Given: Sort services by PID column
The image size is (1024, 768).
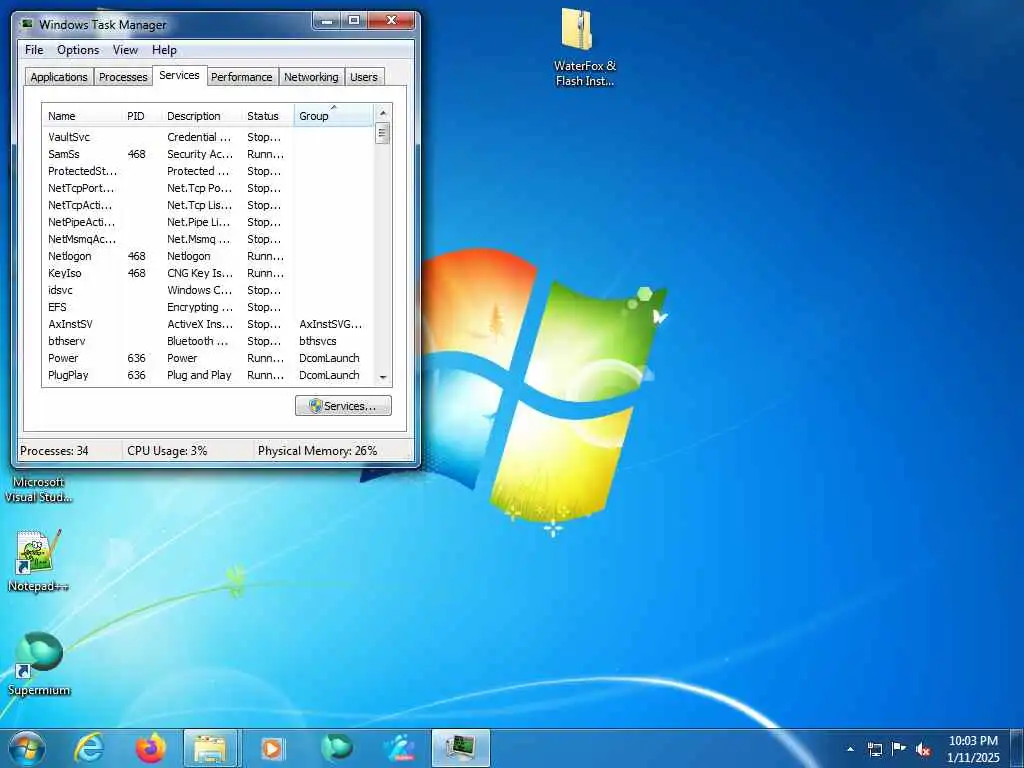Looking at the screenshot, I should click(x=141, y=116).
